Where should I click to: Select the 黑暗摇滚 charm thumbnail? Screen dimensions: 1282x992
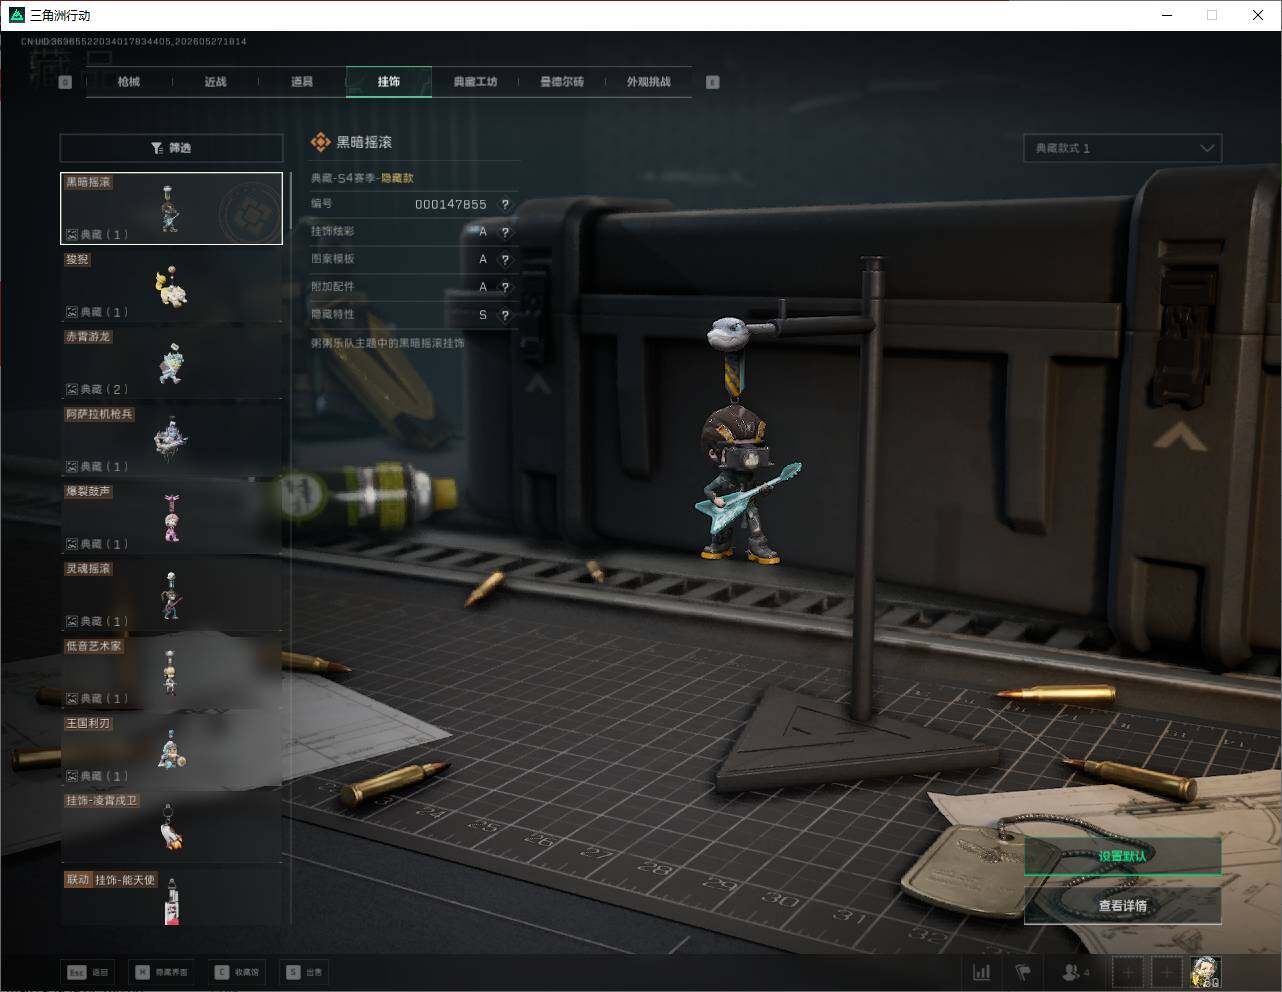[171, 208]
